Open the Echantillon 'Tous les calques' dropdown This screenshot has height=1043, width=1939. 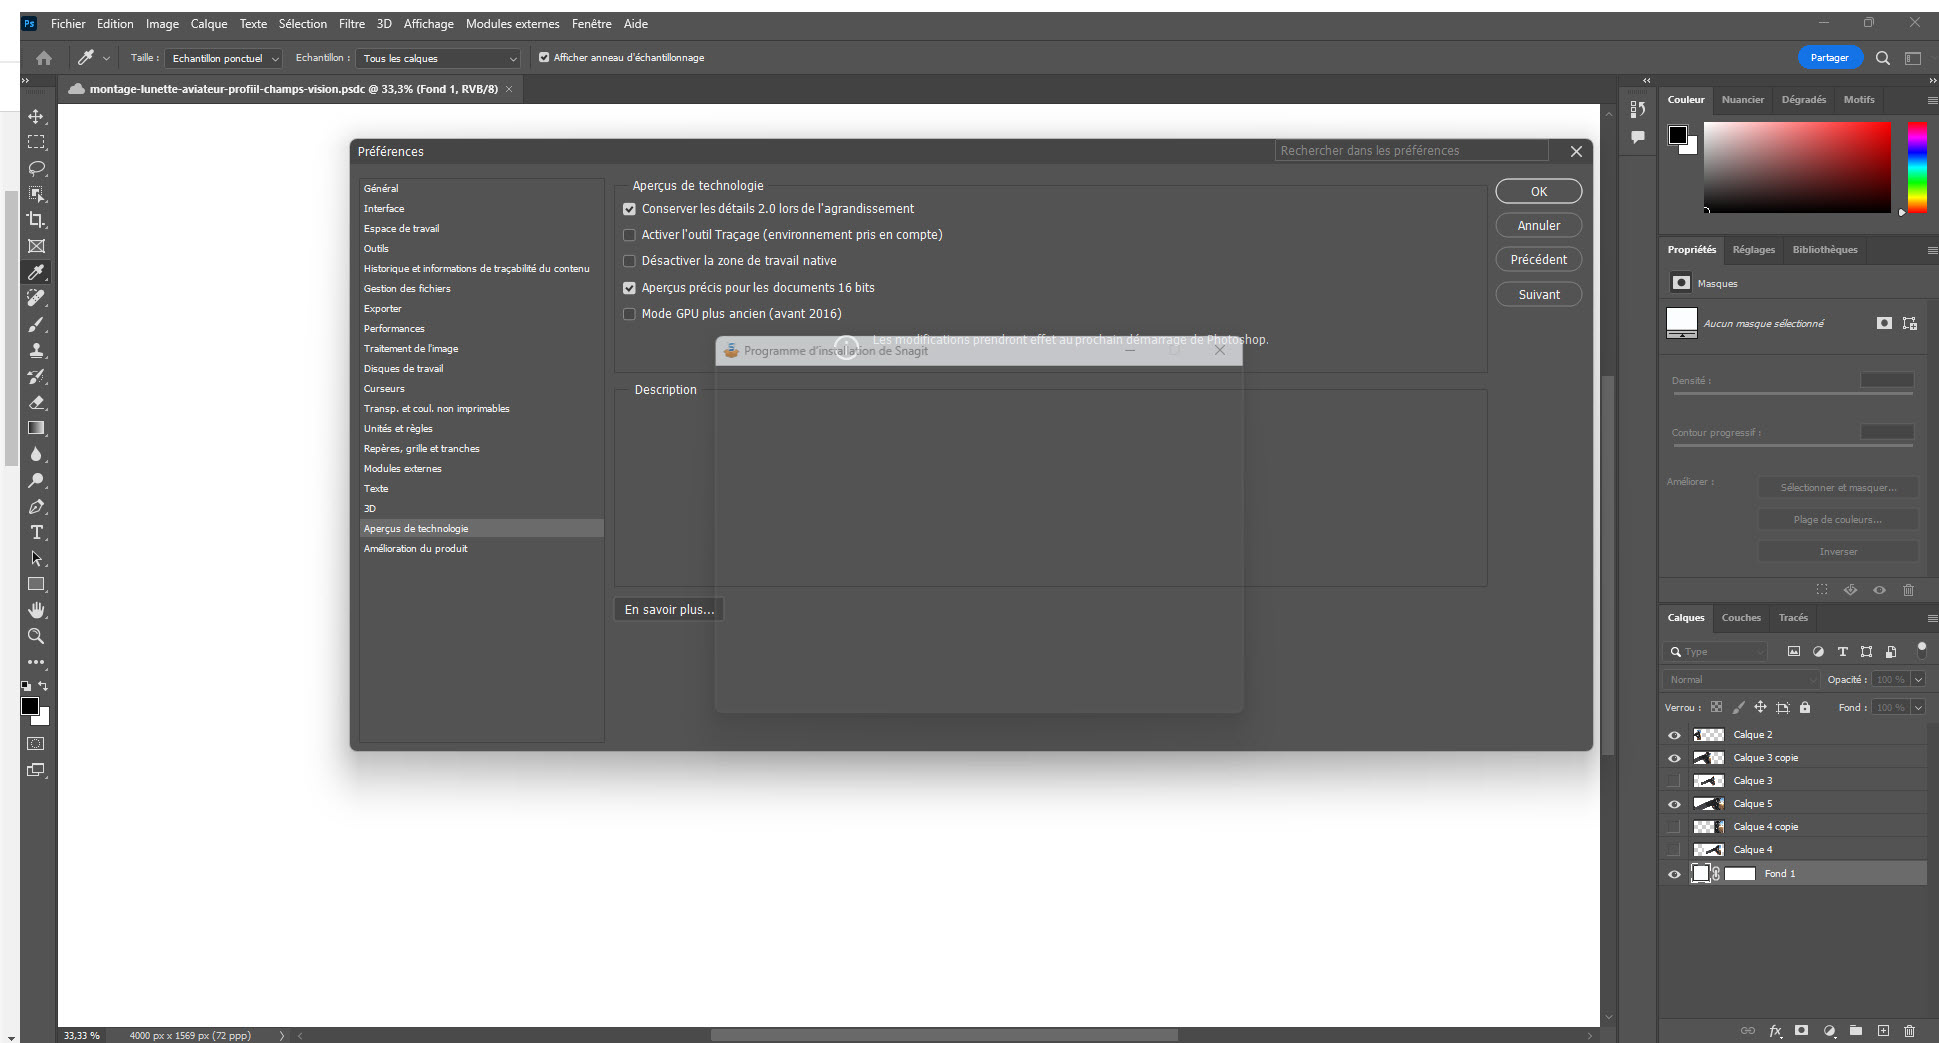coord(437,58)
